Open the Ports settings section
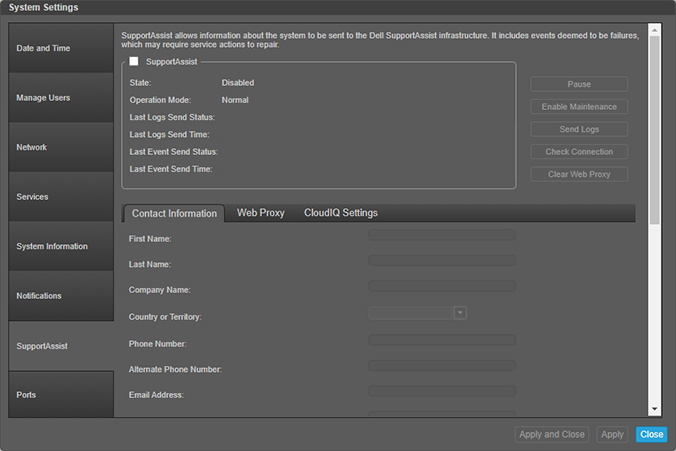Viewport: 676px width, 451px height. (60, 395)
